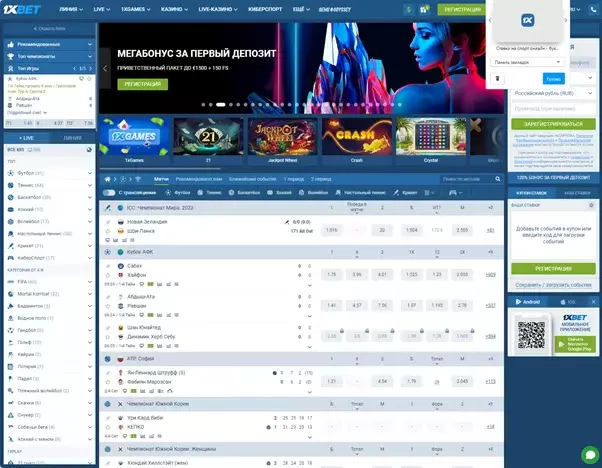Filter matches by Баскетбол in filter bar
Image resolution: width=602 pixels, height=468 pixels.
244,193
